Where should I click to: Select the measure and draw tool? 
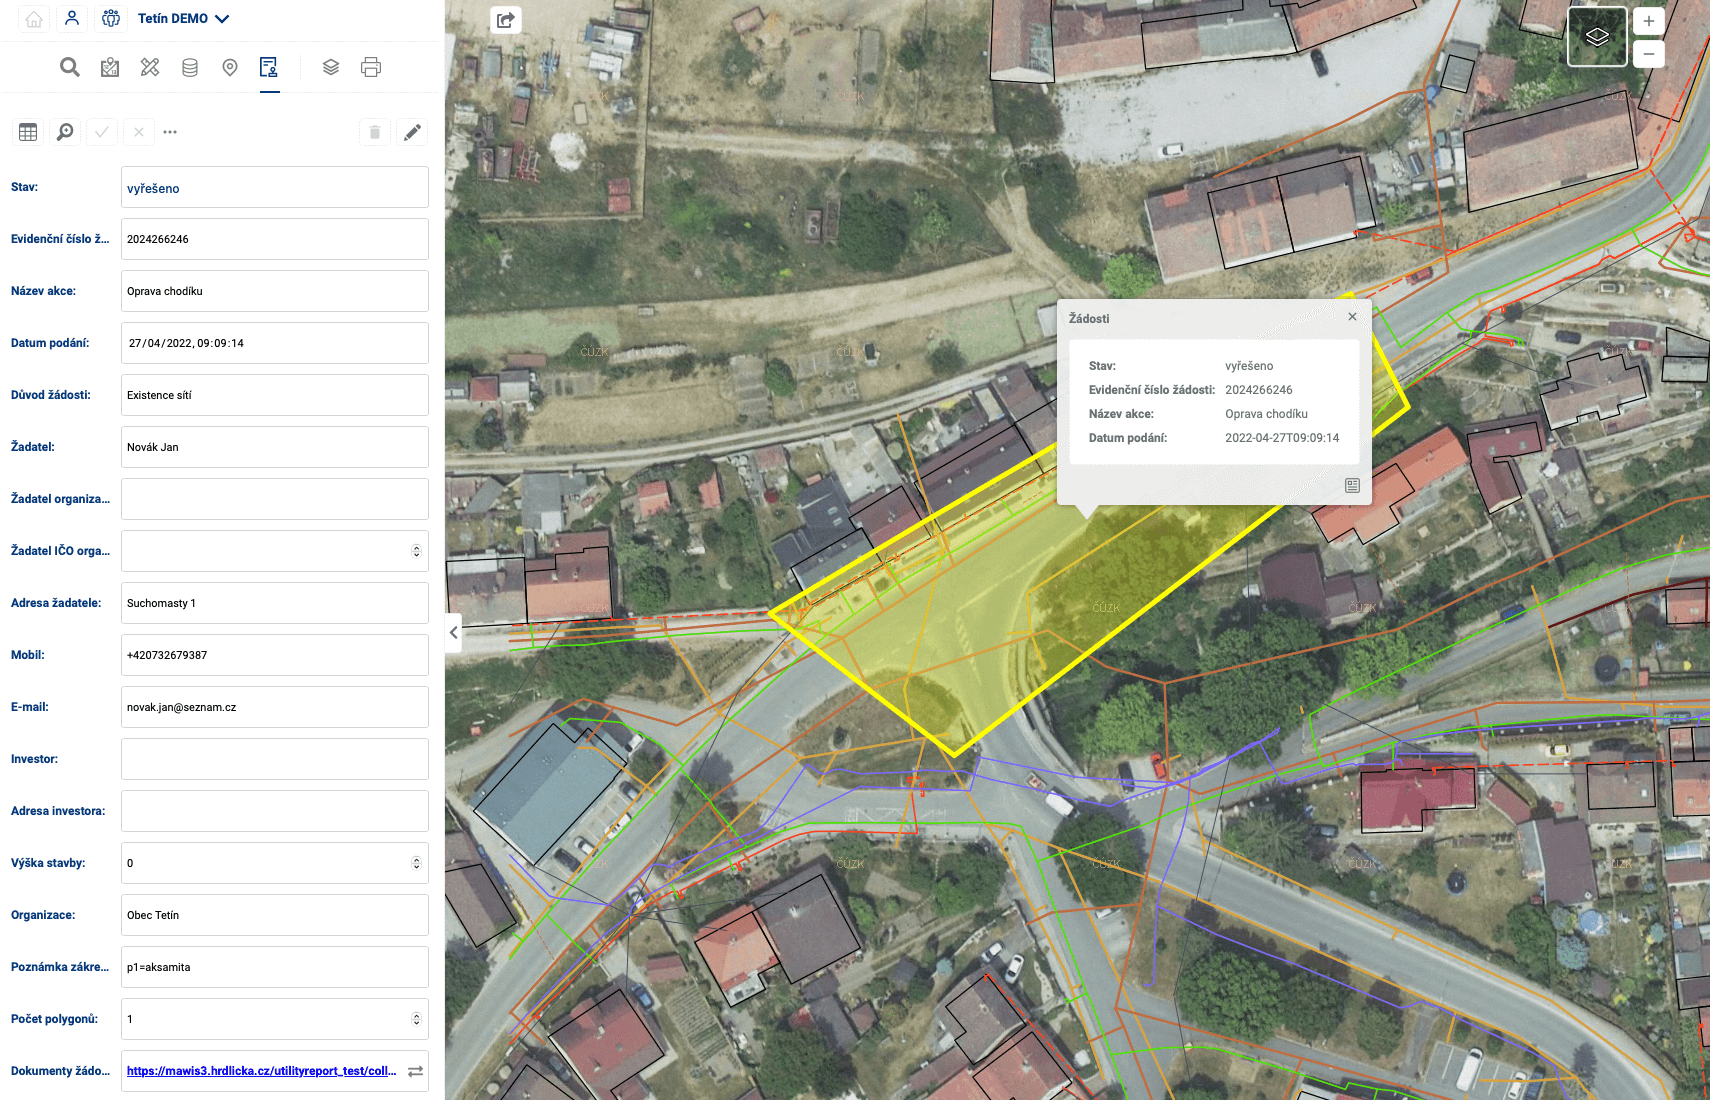pos(150,67)
